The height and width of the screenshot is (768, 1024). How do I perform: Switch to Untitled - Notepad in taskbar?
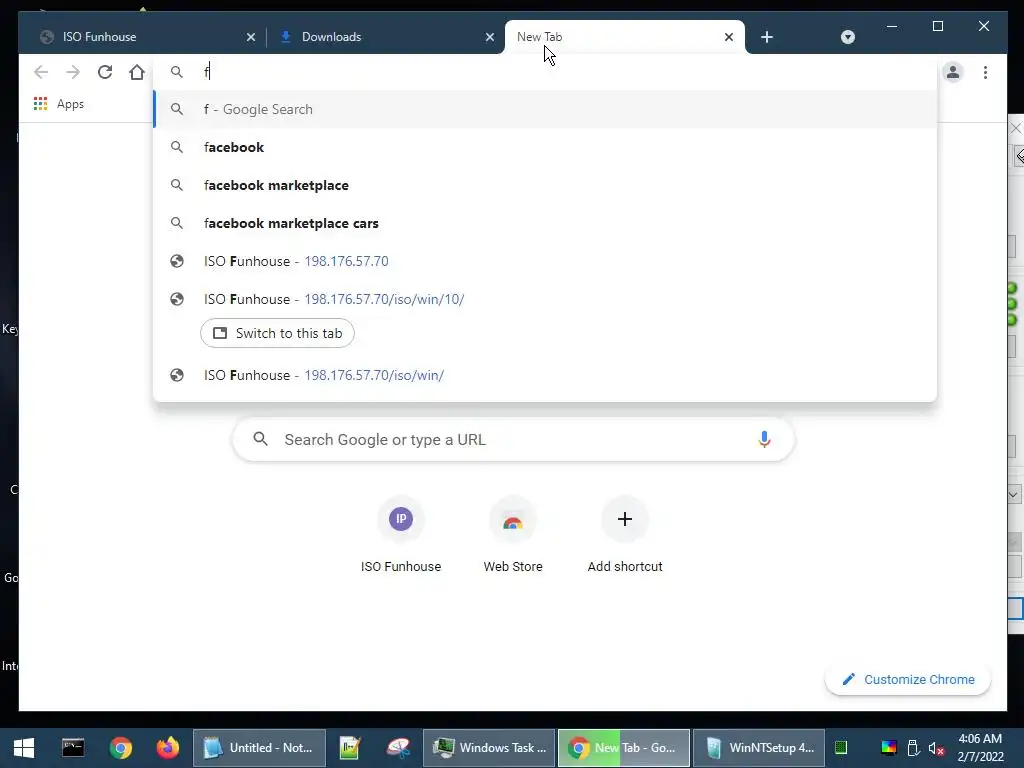point(259,748)
